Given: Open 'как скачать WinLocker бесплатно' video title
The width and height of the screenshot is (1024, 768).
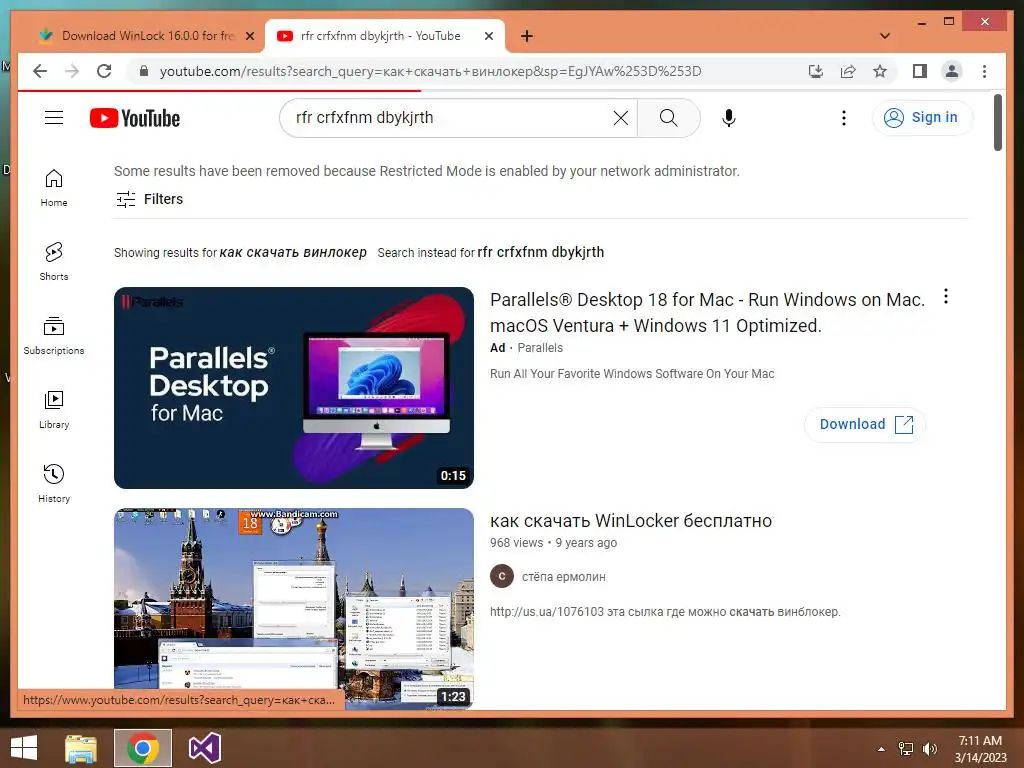Looking at the screenshot, I should tap(631, 520).
